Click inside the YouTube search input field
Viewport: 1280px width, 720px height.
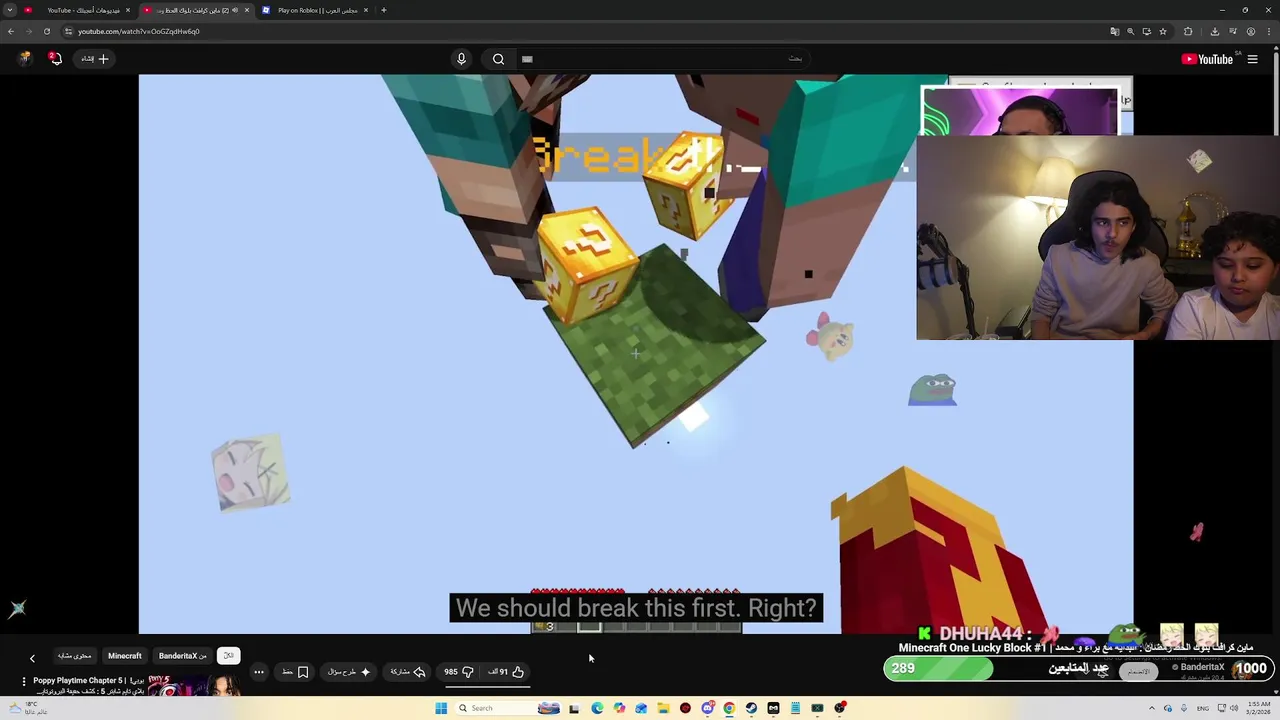[660, 59]
